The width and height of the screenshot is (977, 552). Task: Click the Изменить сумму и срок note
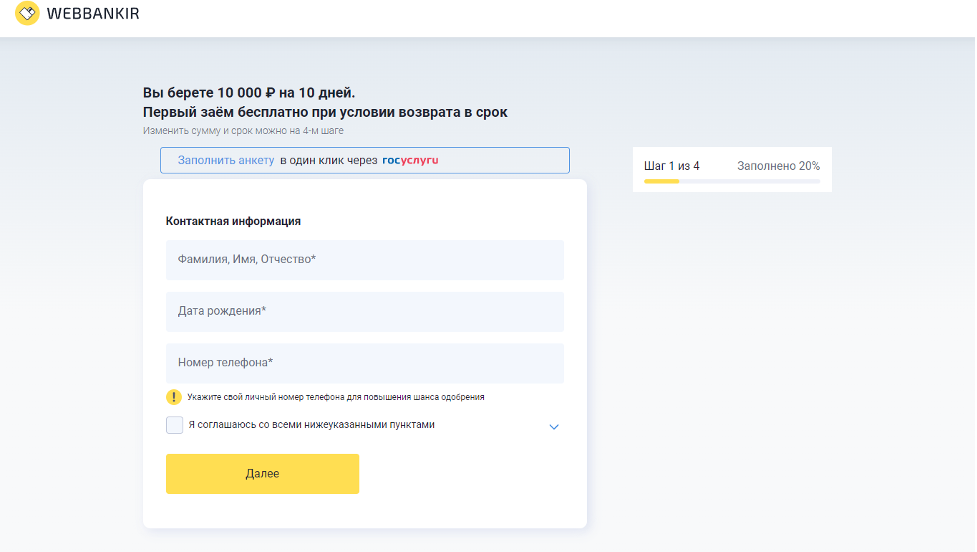tap(243, 131)
